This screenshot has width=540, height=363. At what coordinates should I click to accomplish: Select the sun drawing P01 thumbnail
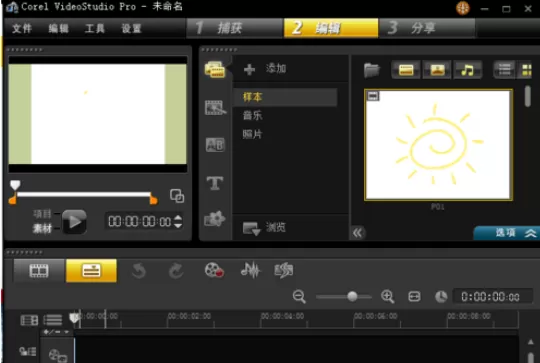pos(438,145)
